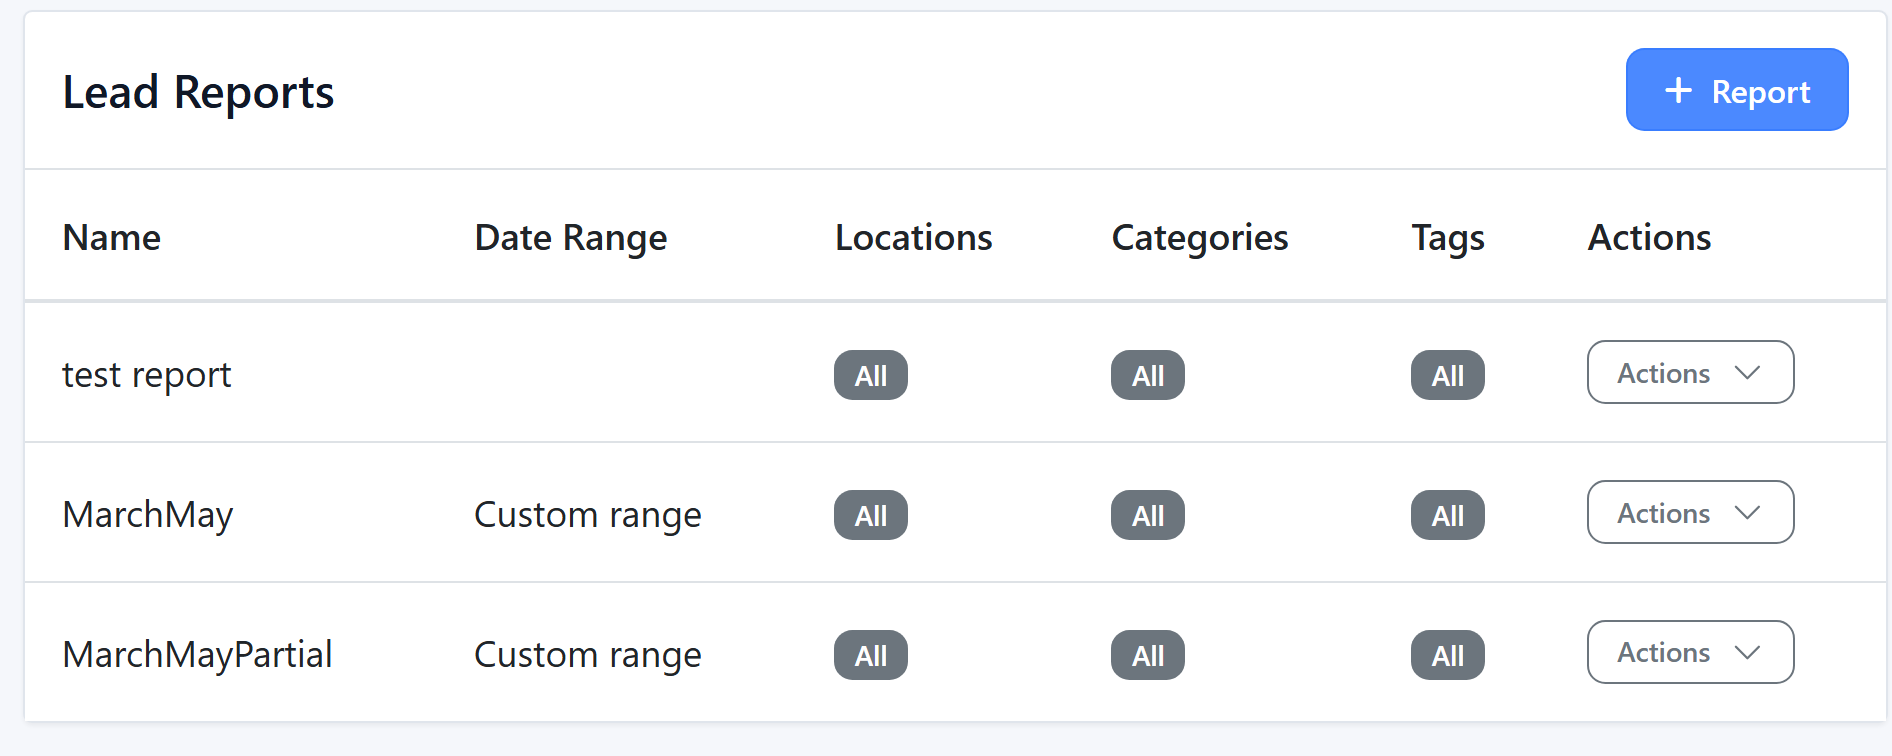Image resolution: width=1892 pixels, height=756 pixels.
Task: Open Actions menu for MarchMayPartial row
Action: click(x=1689, y=653)
